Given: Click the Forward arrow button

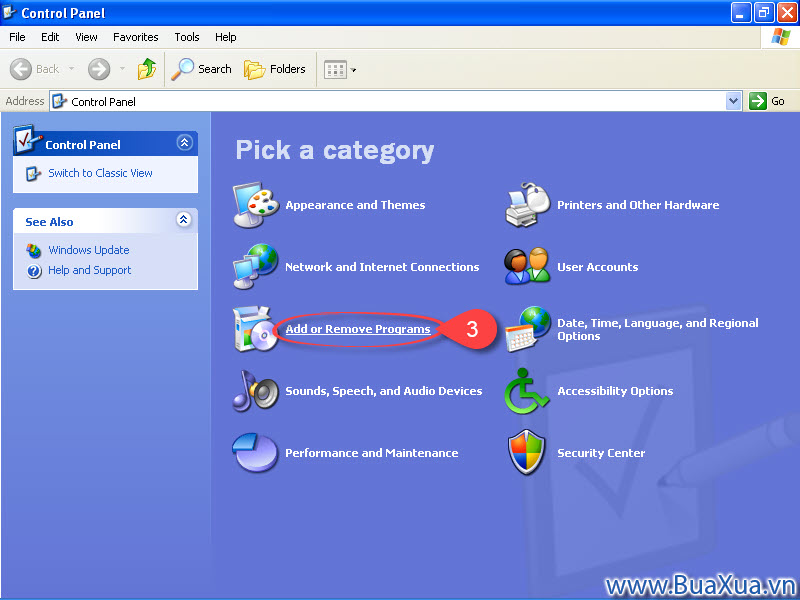Looking at the screenshot, I should 98,69.
